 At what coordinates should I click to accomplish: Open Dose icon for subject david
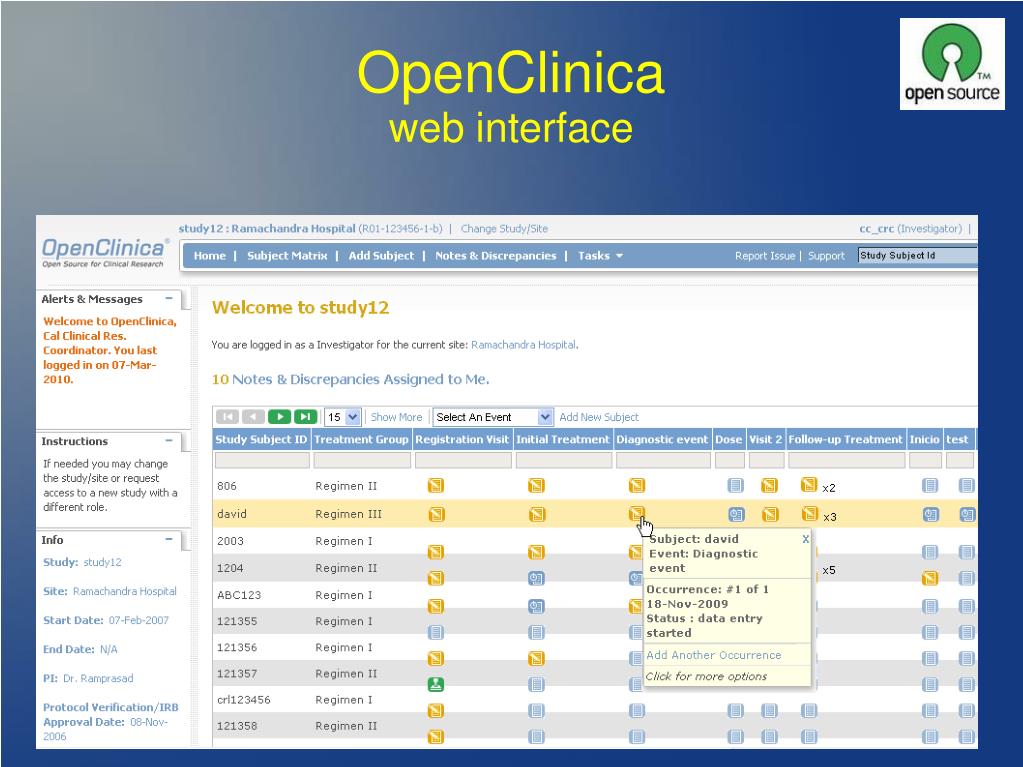[x=737, y=515]
